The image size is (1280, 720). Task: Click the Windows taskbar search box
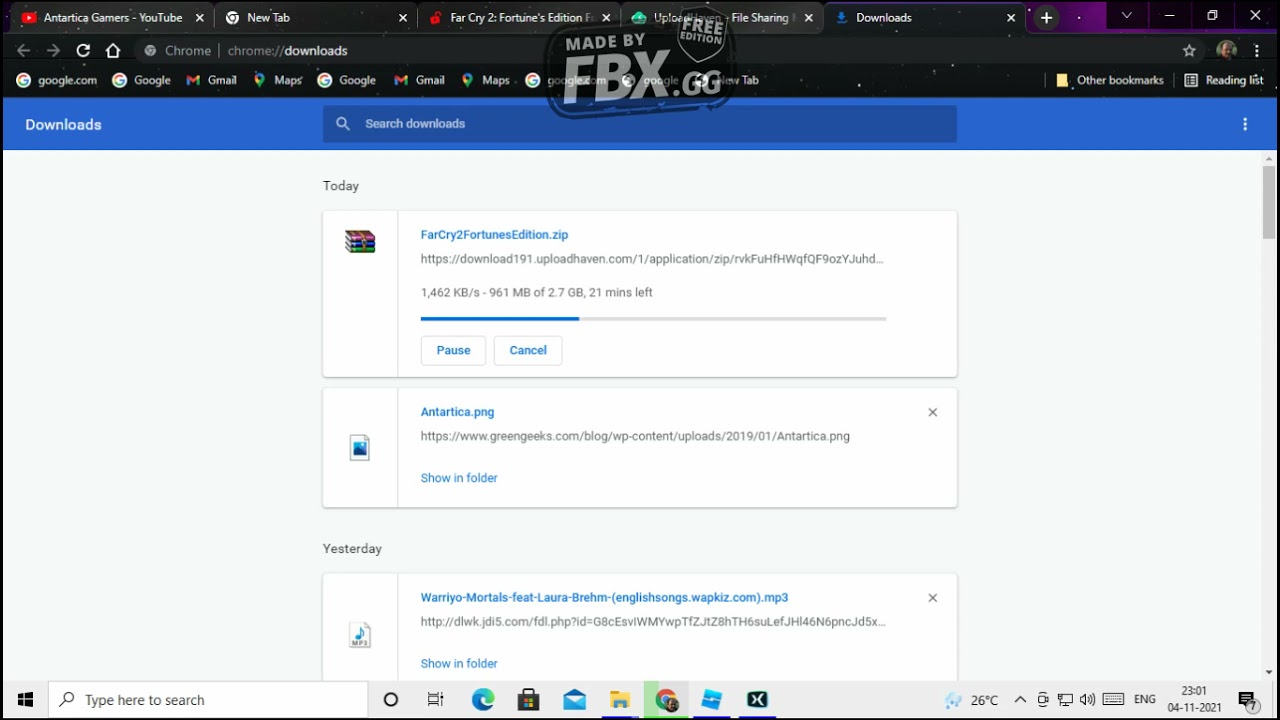coord(209,700)
